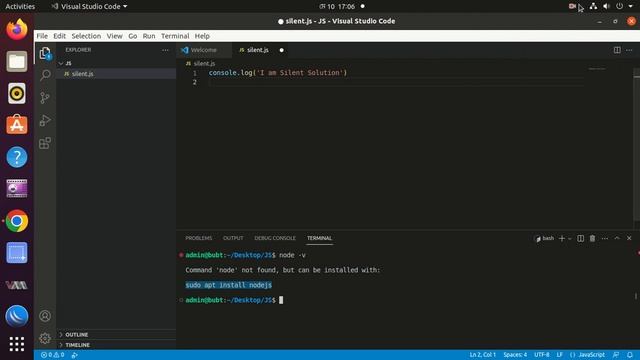Open the Explorer view in activity bar
Screen dimensions: 640x360
[45, 53]
